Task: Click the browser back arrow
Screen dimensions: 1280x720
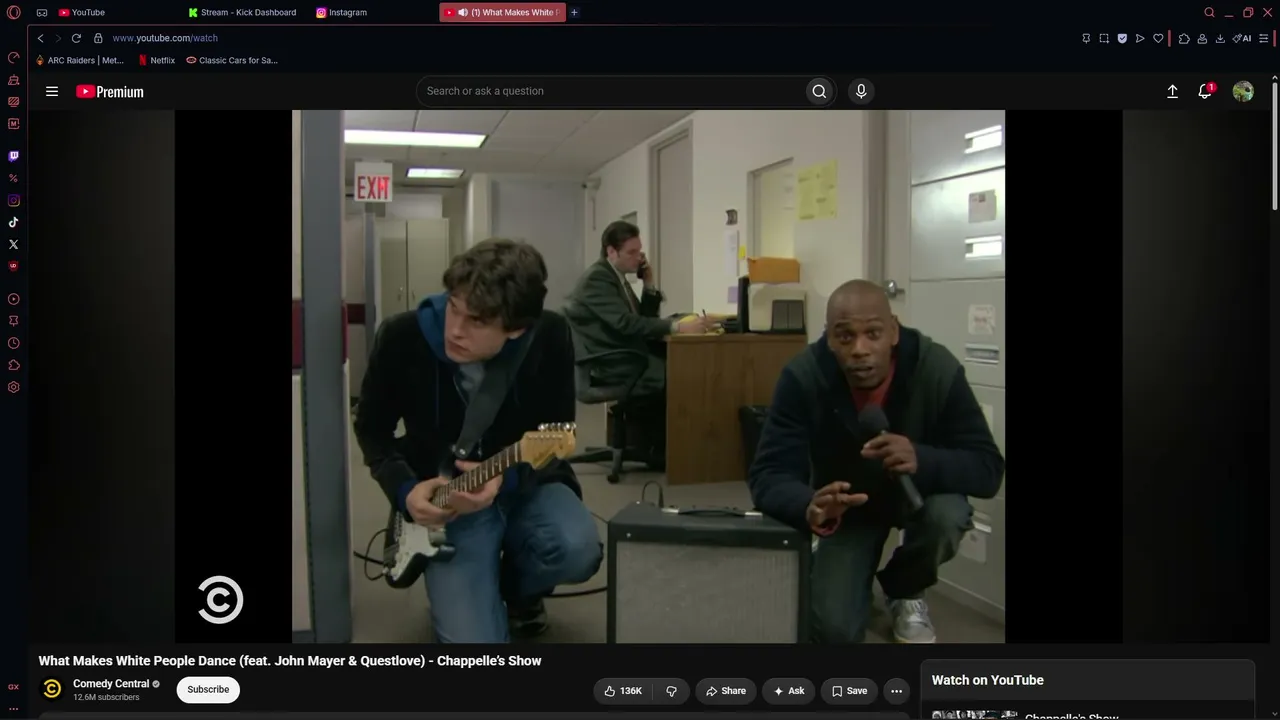Action: coord(40,38)
